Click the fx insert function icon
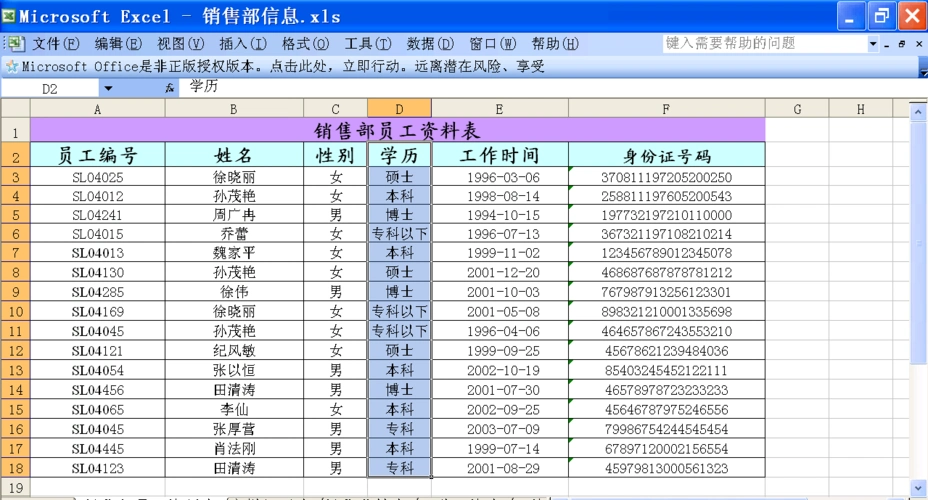 click(x=170, y=88)
